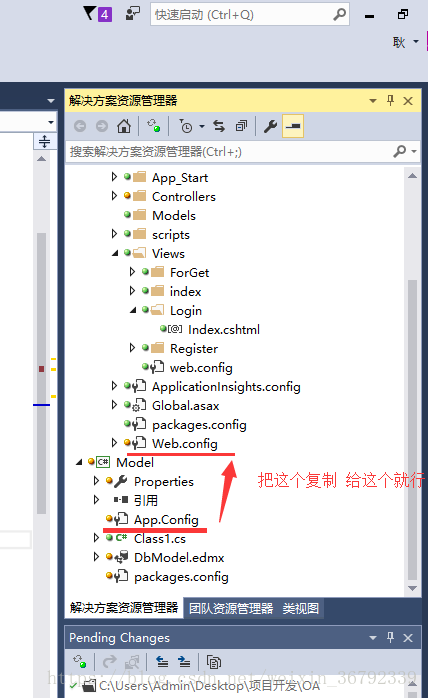Click the editor split handle above the scrollbar

[45, 142]
